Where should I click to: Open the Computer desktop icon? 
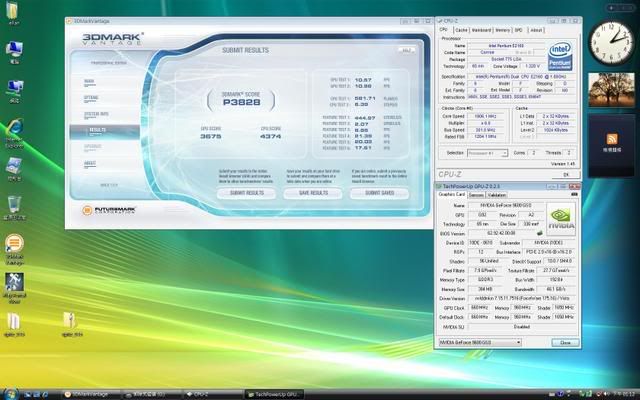click(14, 49)
